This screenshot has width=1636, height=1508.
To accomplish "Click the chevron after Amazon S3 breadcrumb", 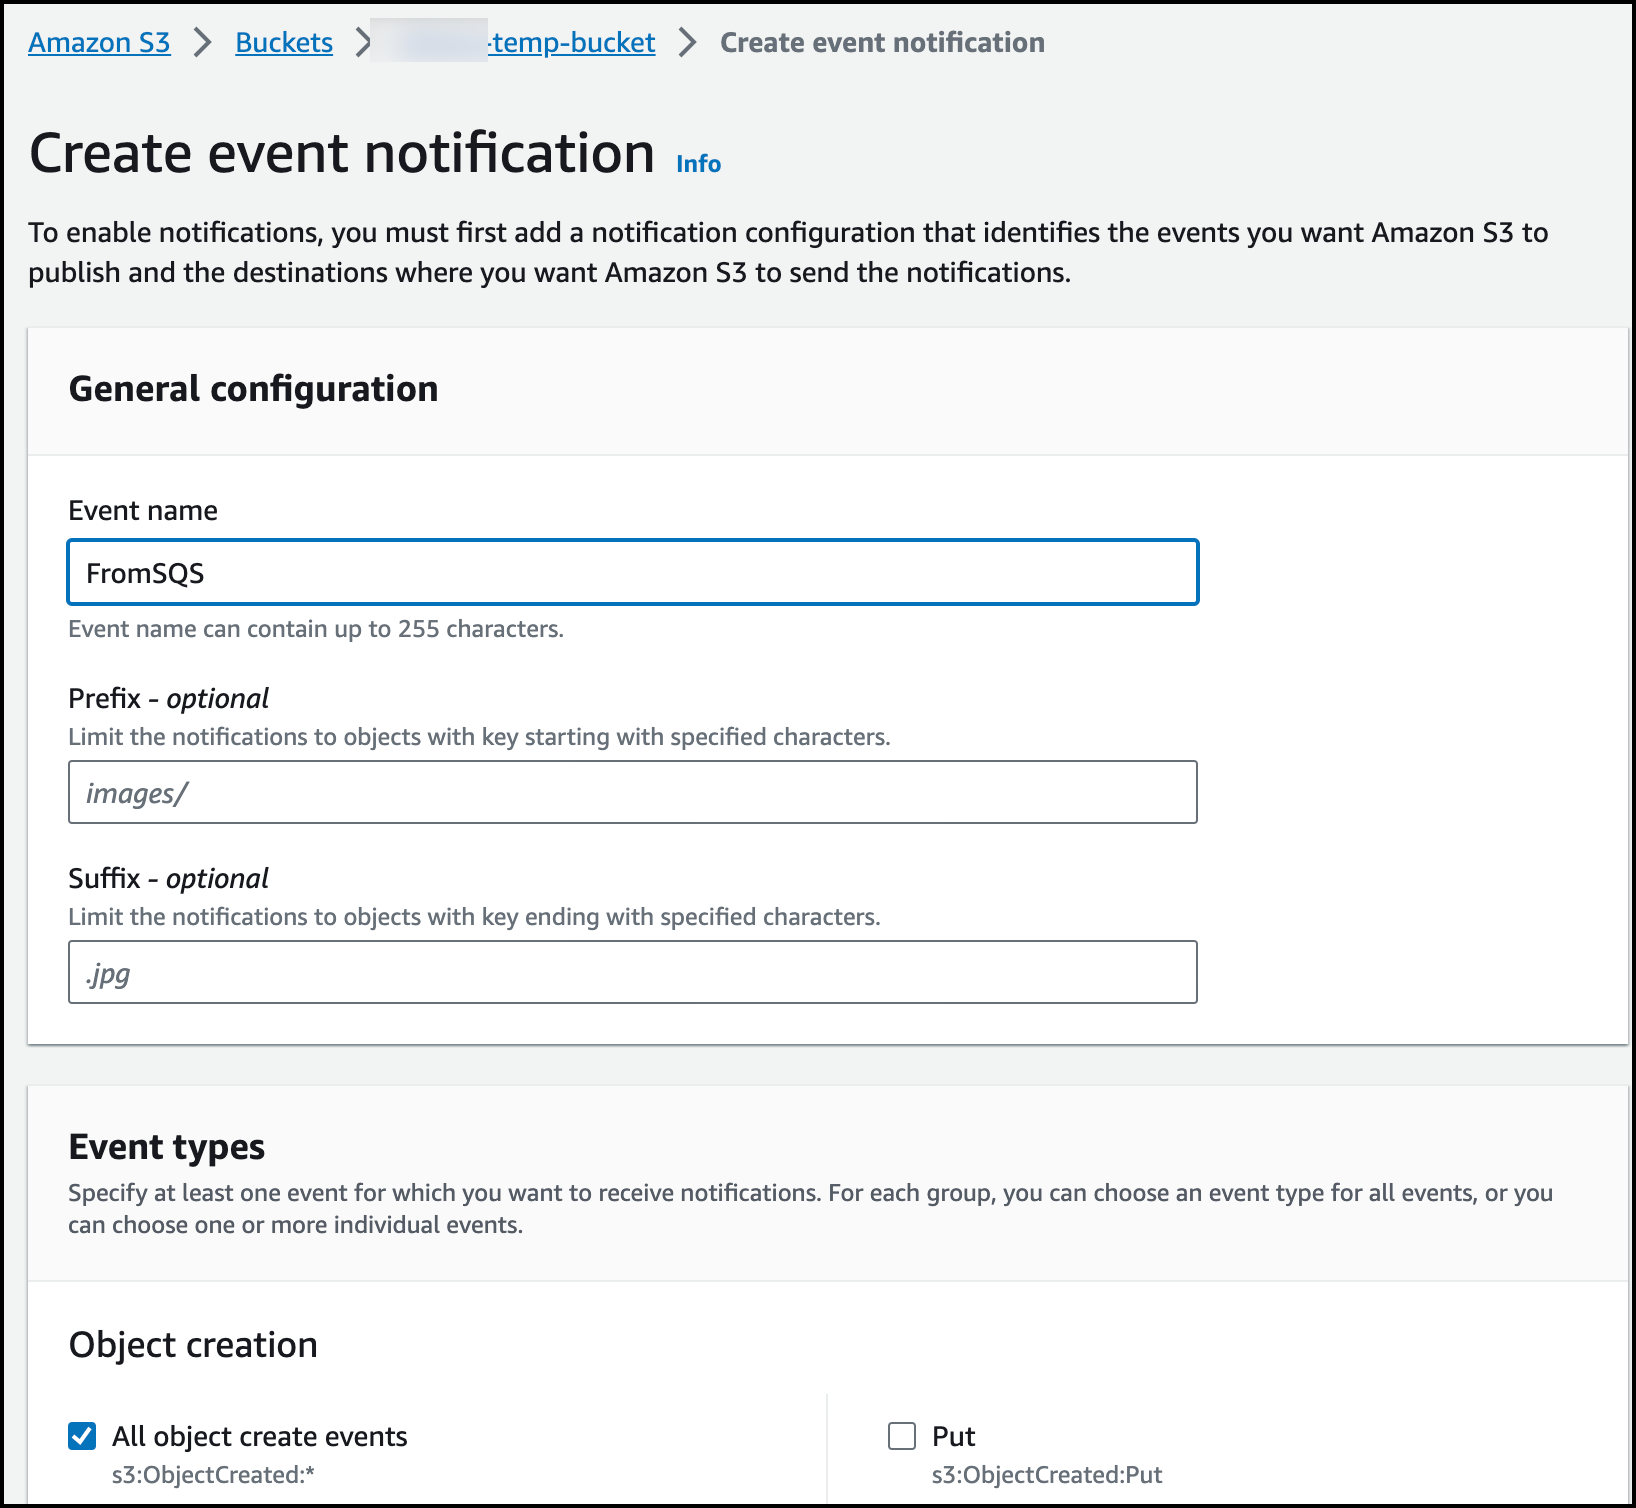I will pyautogui.click(x=203, y=43).
